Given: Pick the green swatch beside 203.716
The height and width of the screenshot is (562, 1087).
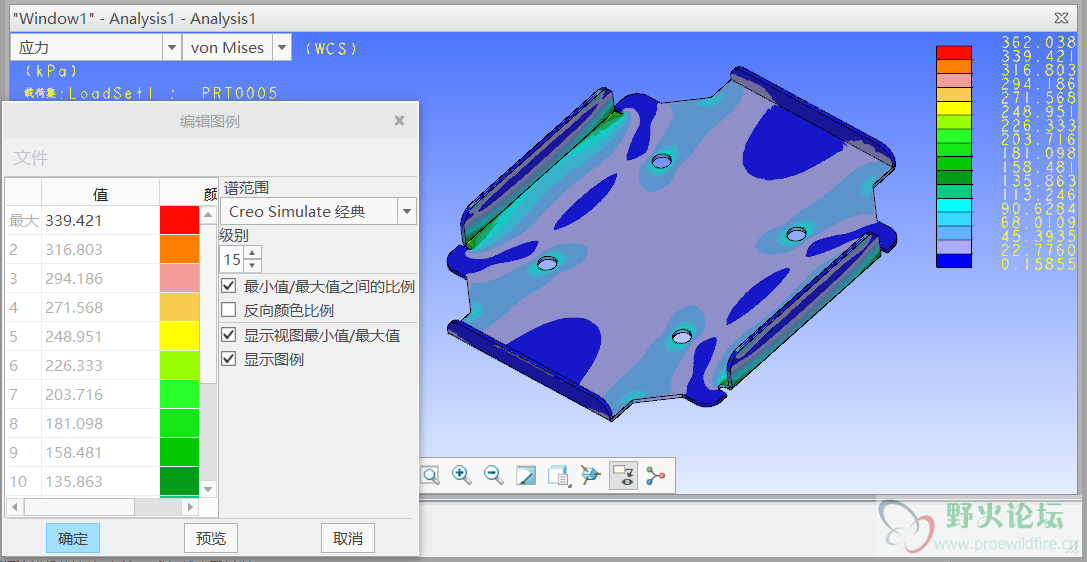Looking at the screenshot, I should tap(180, 394).
